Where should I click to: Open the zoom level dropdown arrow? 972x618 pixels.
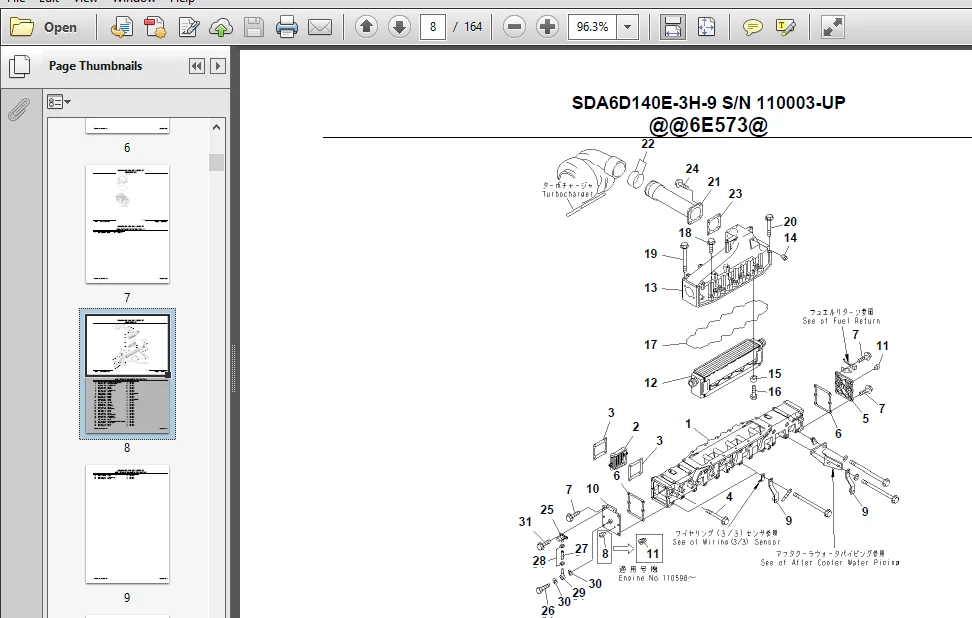pos(627,27)
